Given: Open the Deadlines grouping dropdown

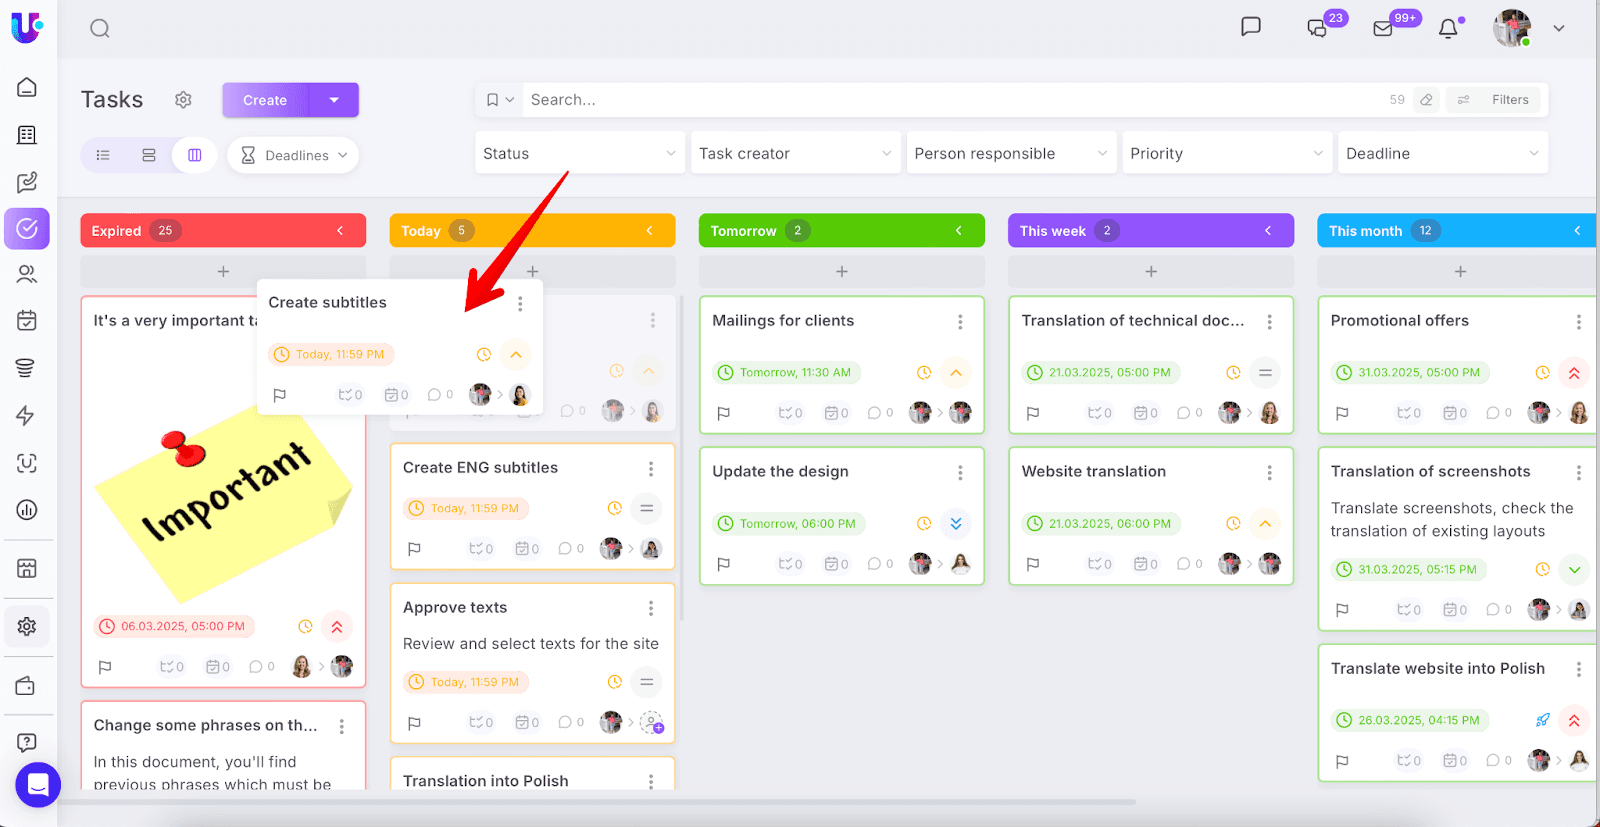Looking at the screenshot, I should (294, 155).
